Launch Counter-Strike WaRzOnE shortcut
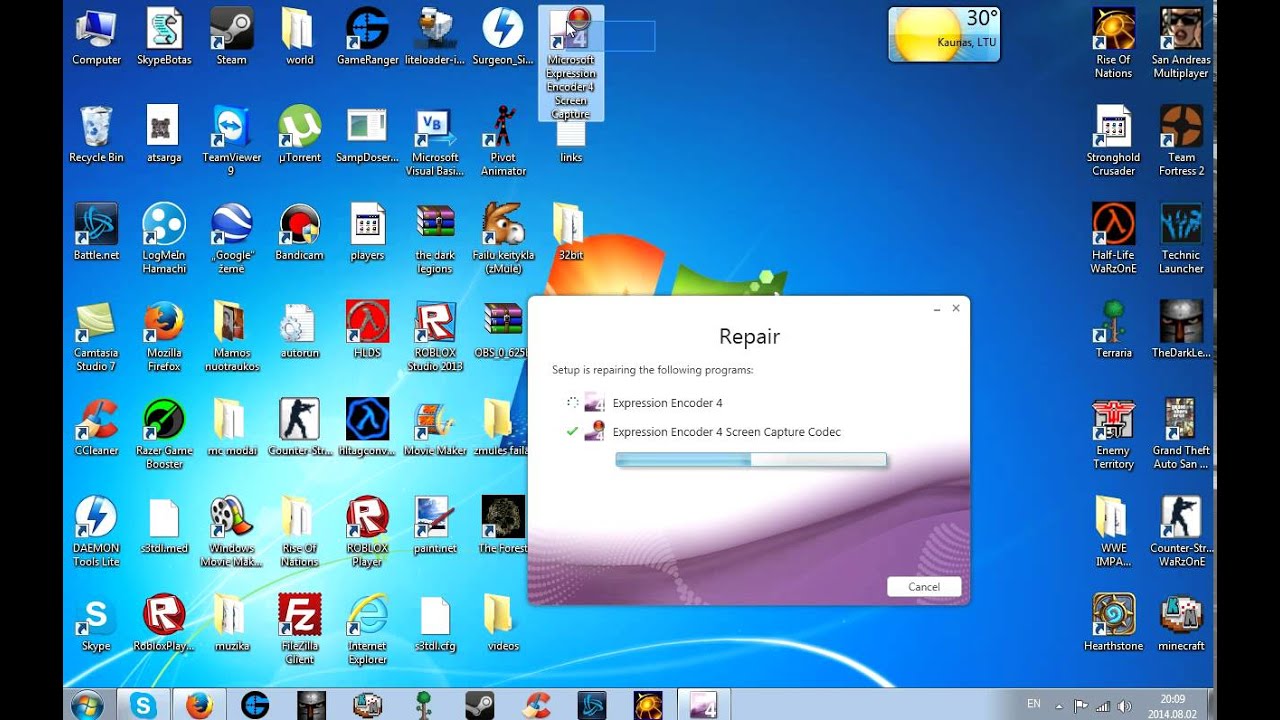Image resolution: width=1280 pixels, height=720 pixels. (x=1181, y=532)
